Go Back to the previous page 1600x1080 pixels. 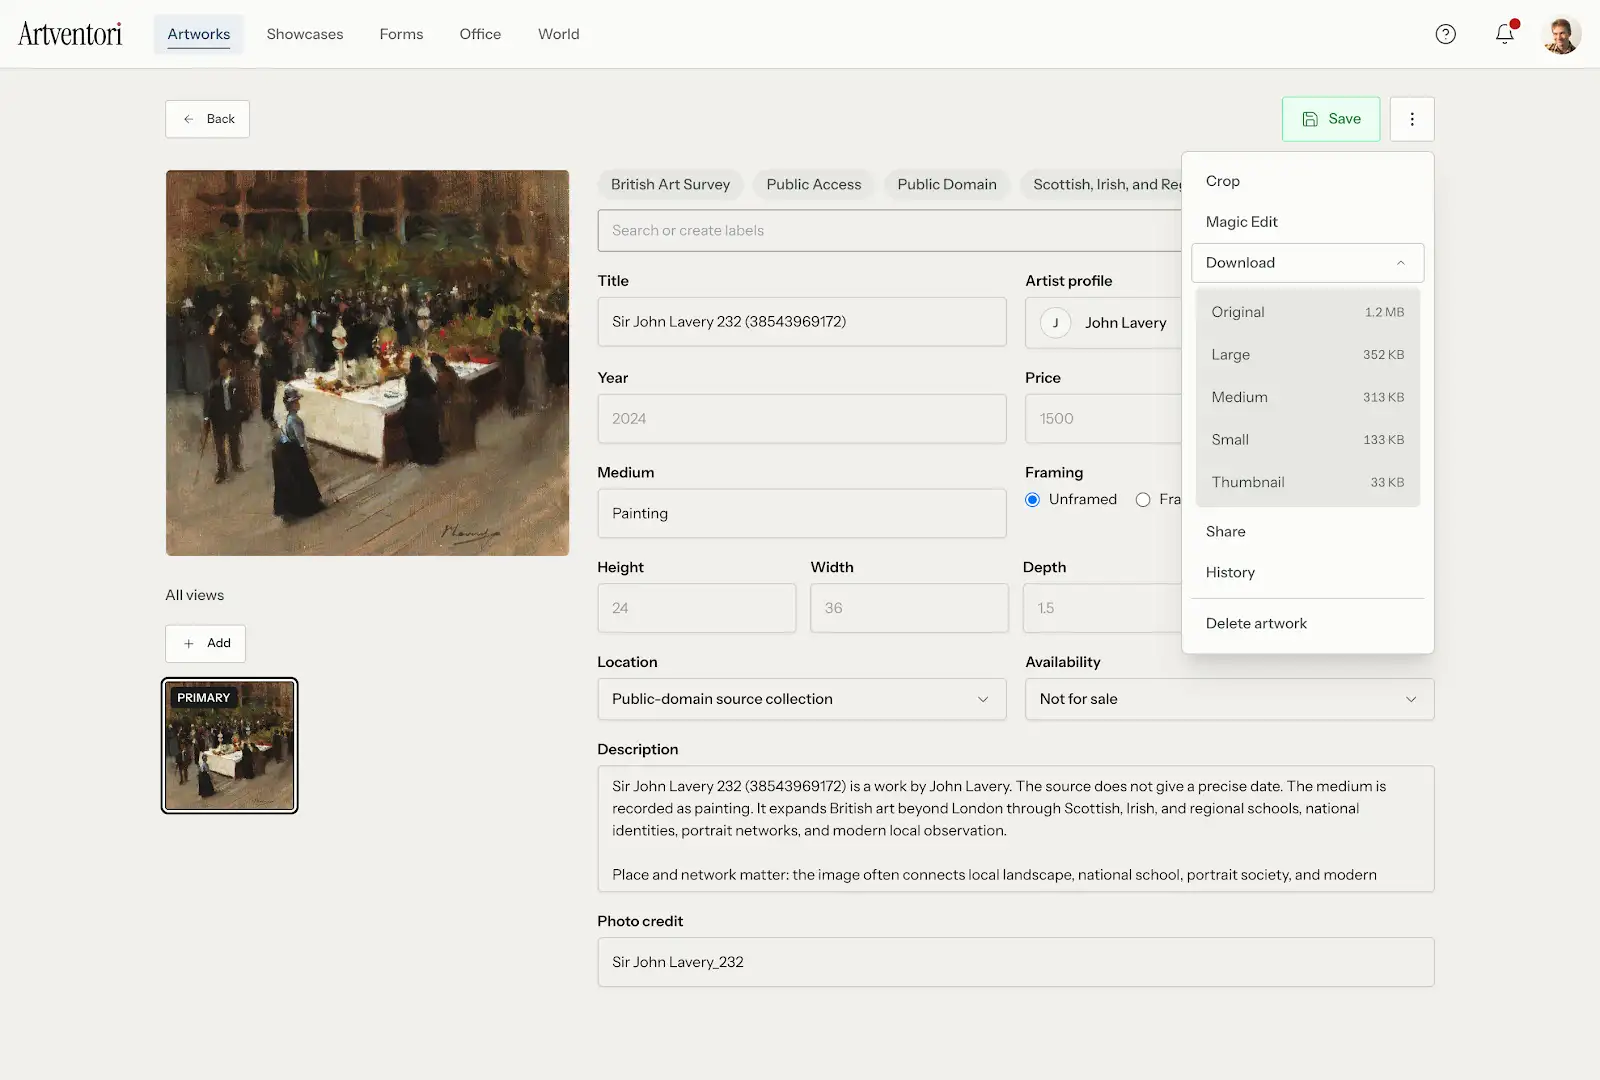pyautogui.click(x=207, y=119)
